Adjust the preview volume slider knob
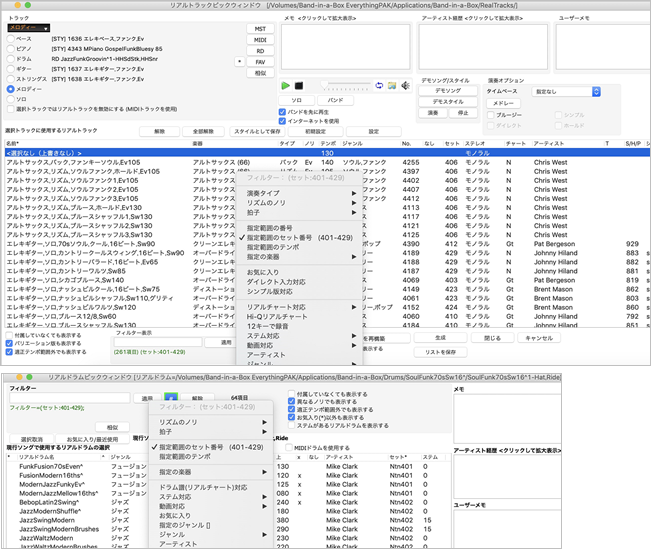Viewport: 654px width, 551px height. point(324,85)
